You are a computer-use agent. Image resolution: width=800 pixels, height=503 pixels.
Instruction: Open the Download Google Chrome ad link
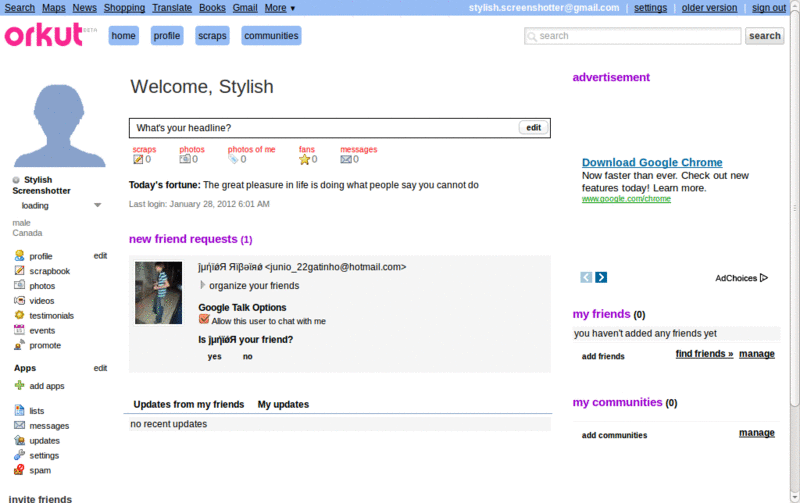(x=652, y=162)
